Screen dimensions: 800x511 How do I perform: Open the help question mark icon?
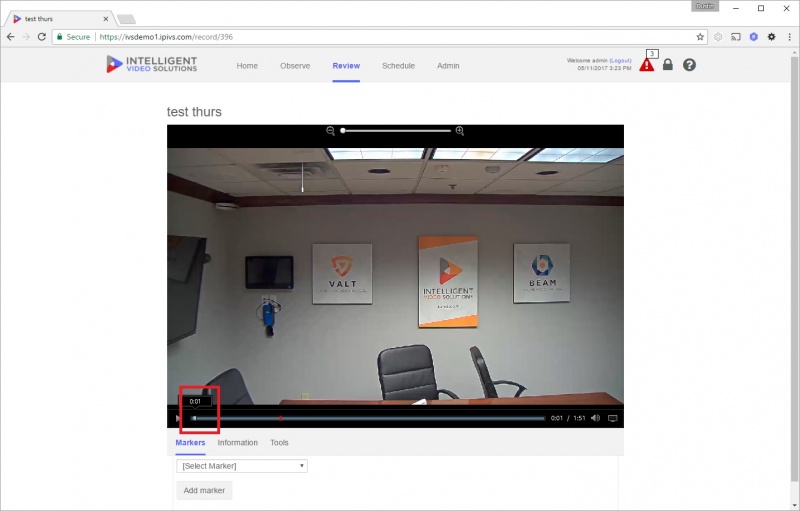point(689,65)
